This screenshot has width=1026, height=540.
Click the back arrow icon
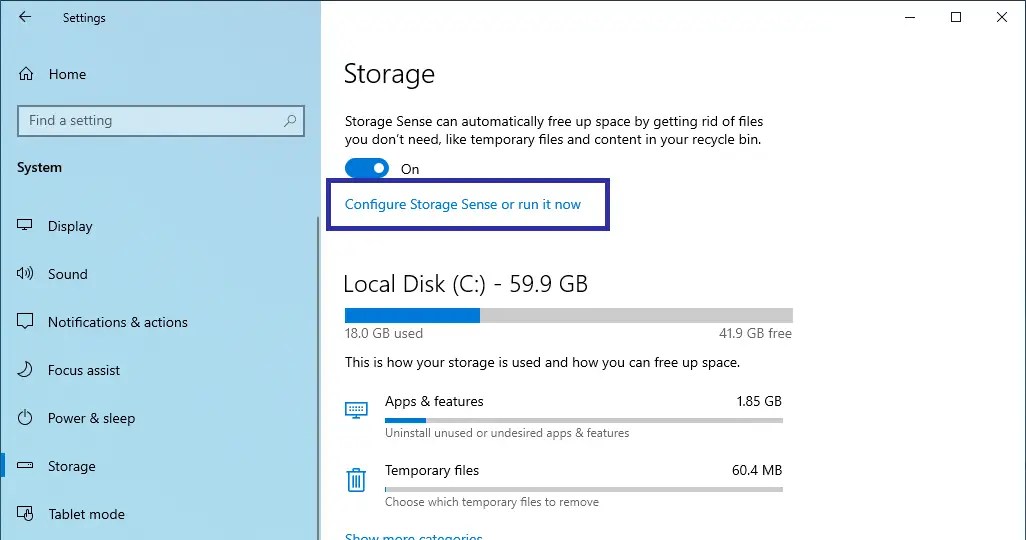[24, 18]
